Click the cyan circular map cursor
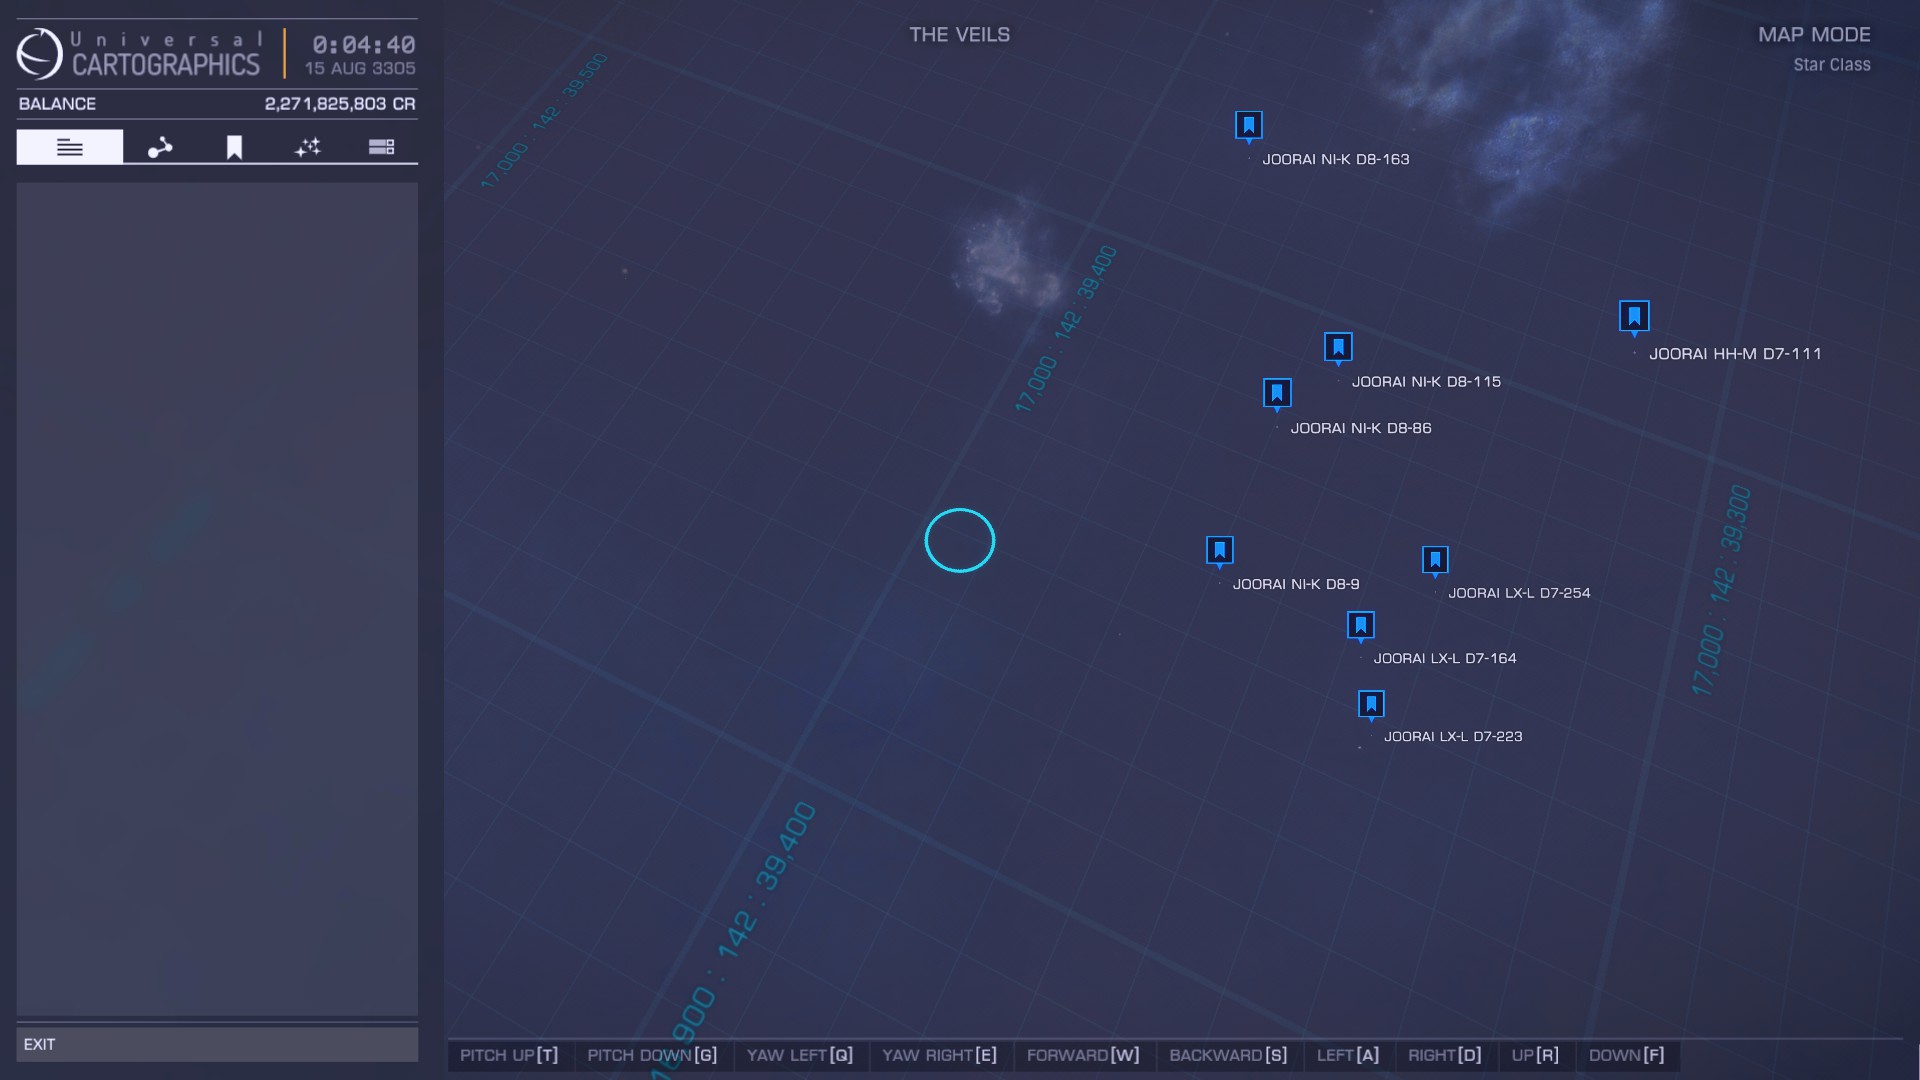This screenshot has width=1920, height=1080. pyautogui.click(x=960, y=541)
